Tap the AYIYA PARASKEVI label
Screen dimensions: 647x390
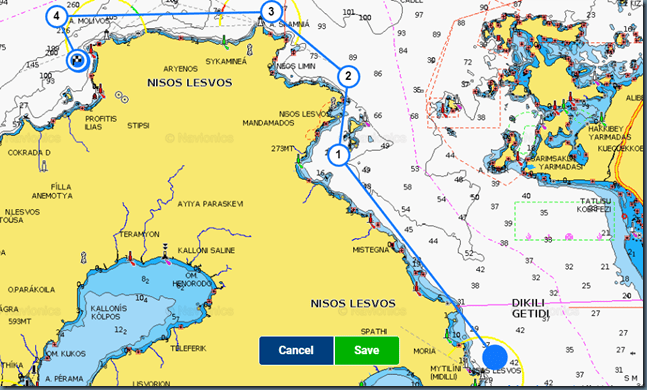(210, 204)
